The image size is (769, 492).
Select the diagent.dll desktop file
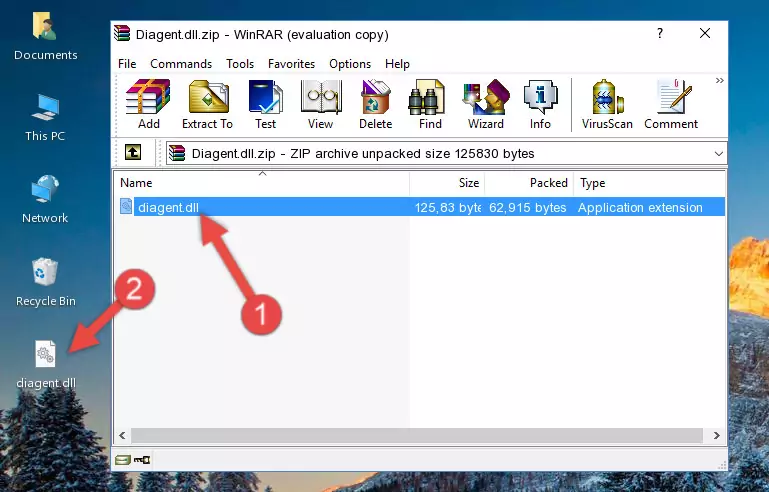click(46, 364)
